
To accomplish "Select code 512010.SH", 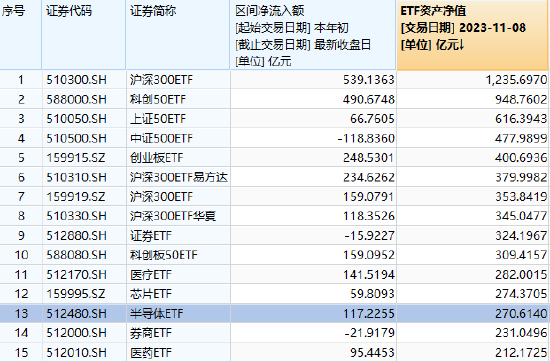I will (76, 353).
